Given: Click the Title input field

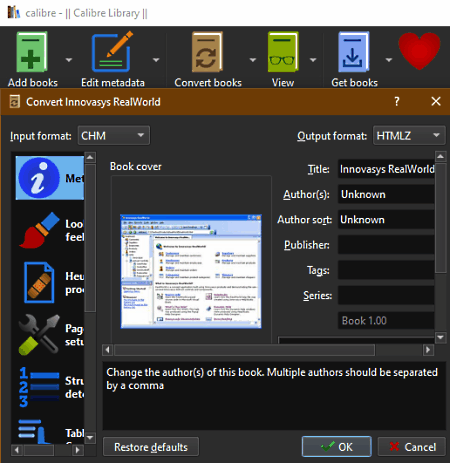Looking at the screenshot, I should pyautogui.click(x=386, y=169).
